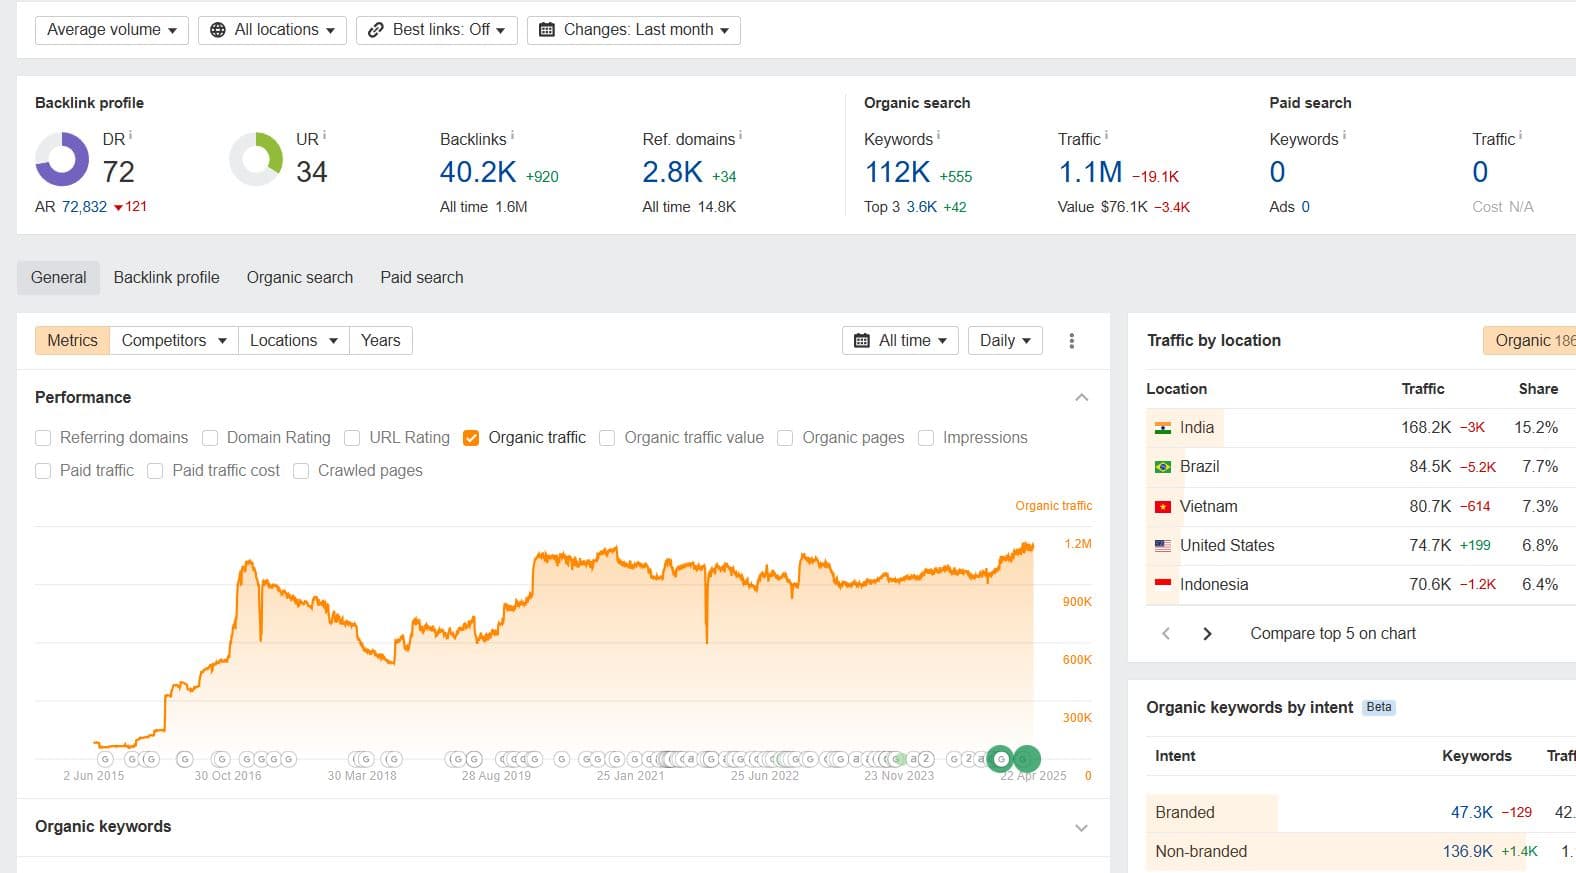Click the UR donut chart icon
Image resolution: width=1576 pixels, height=873 pixels.
(x=256, y=159)
